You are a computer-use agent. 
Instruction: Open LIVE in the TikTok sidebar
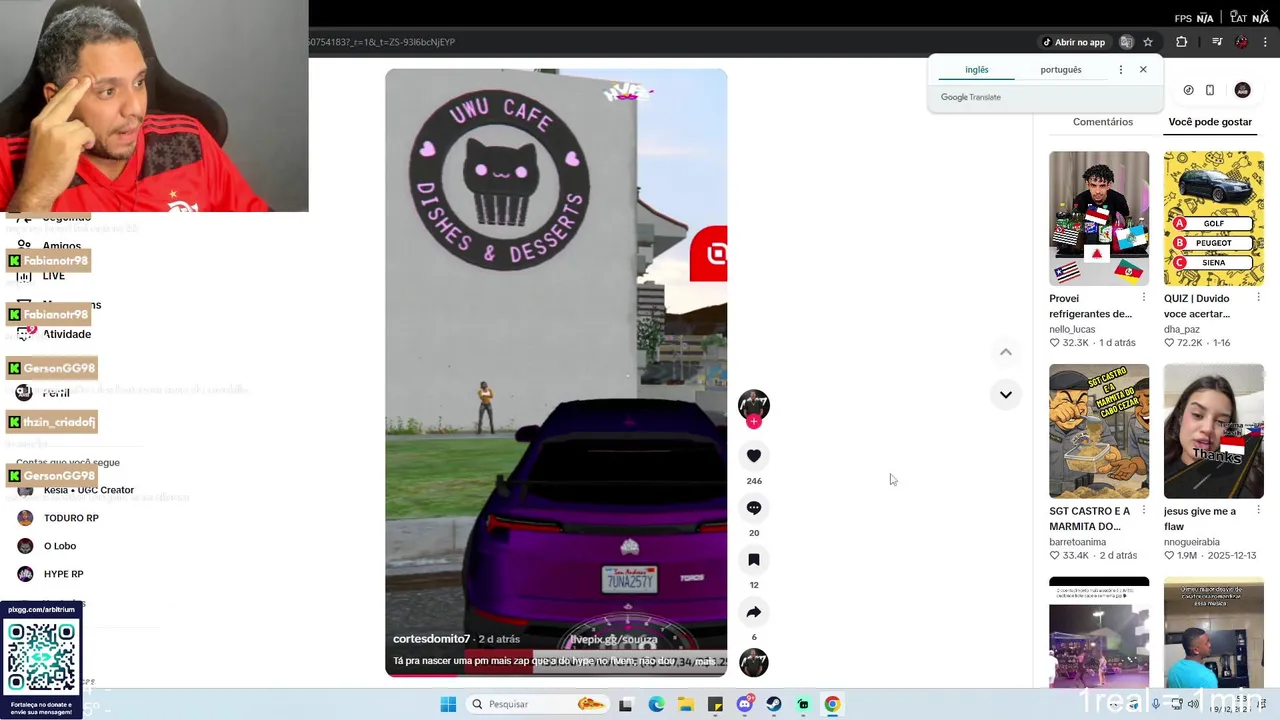(x=54, y=276)
